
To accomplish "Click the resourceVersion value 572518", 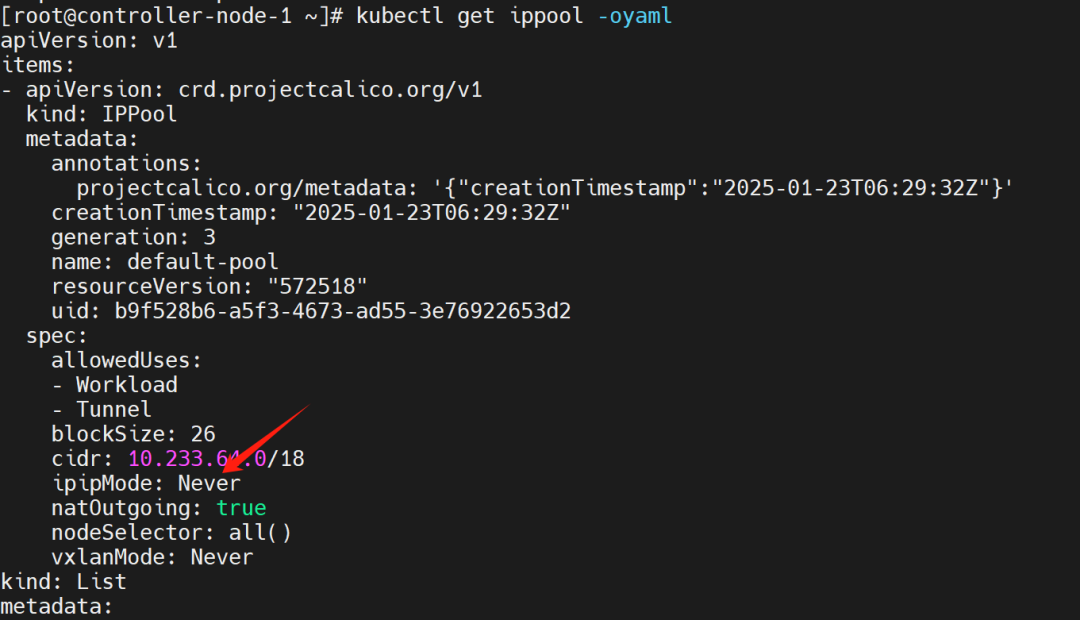I will pos(318,287).
